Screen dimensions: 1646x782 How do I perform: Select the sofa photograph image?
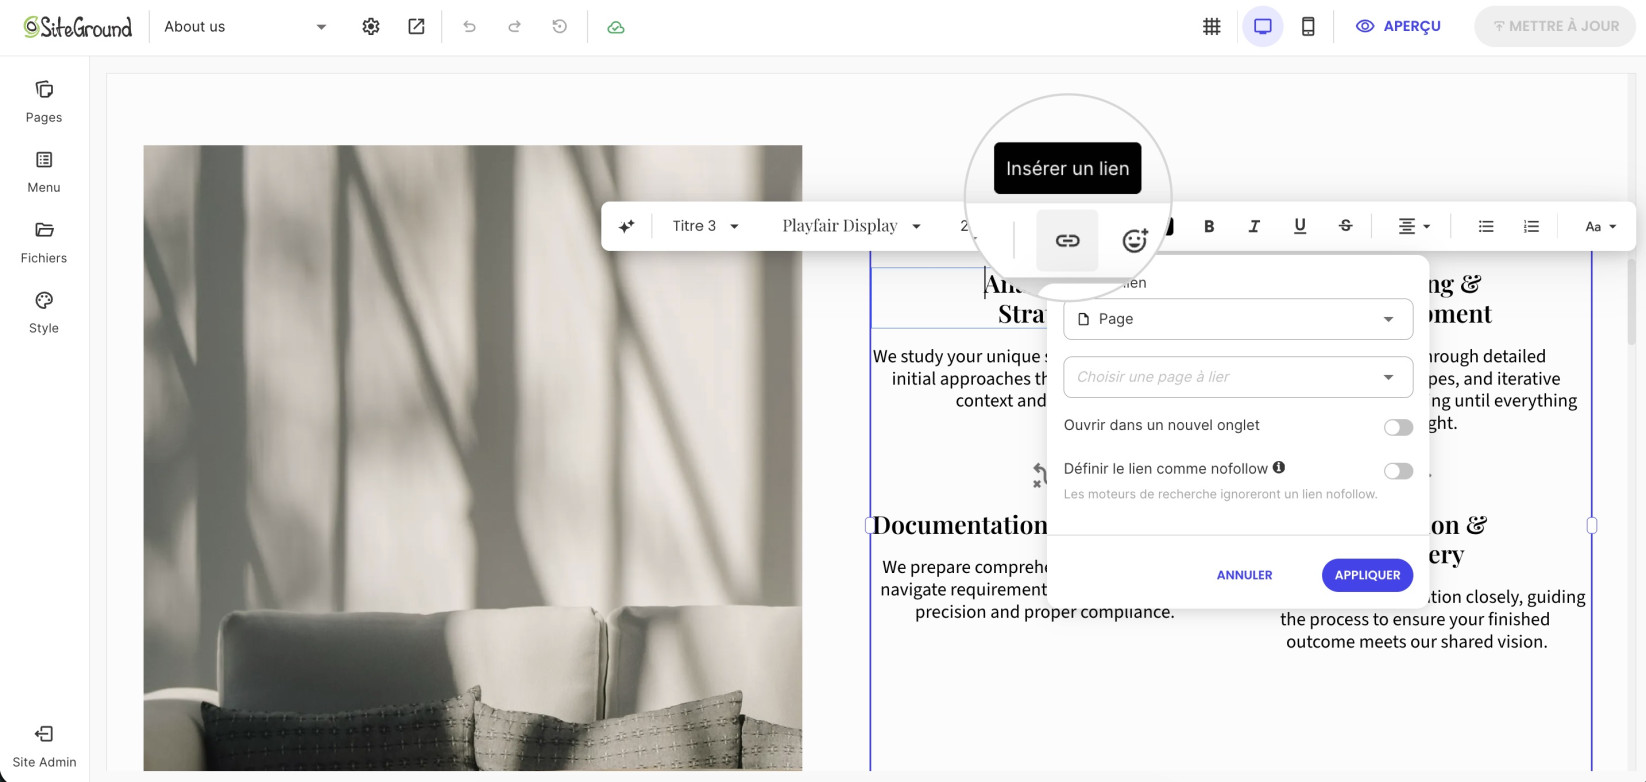tap(472, 458)
